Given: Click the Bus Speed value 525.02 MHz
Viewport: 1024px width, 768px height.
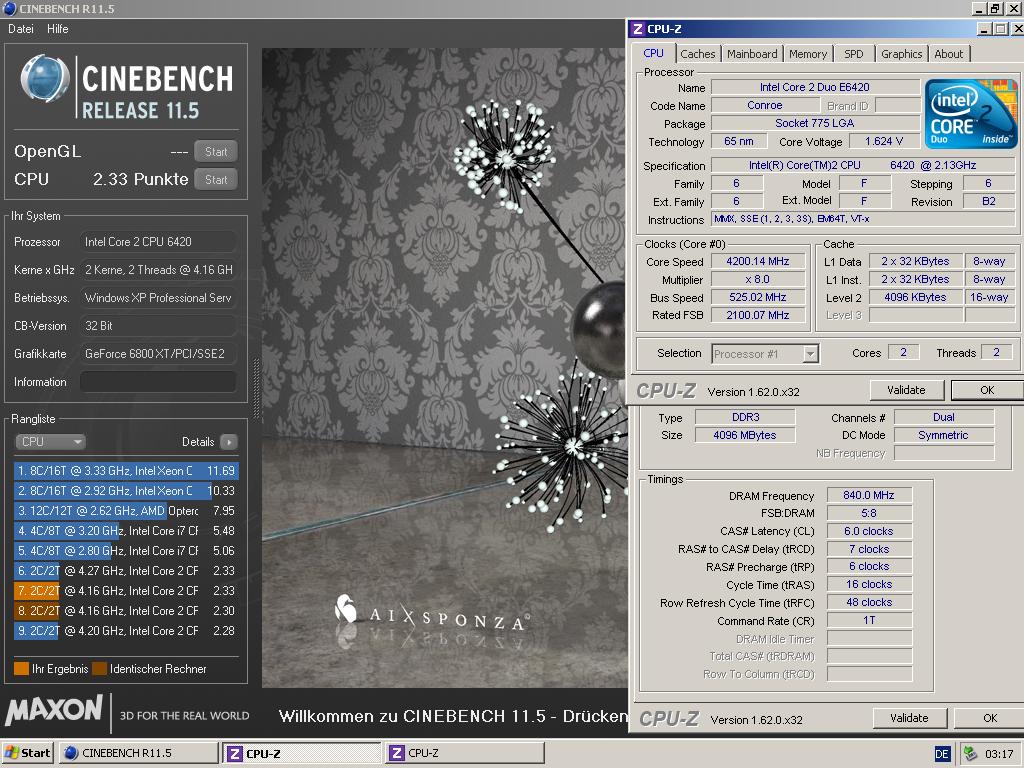Looking at the screenshot, I should point(758,297).
